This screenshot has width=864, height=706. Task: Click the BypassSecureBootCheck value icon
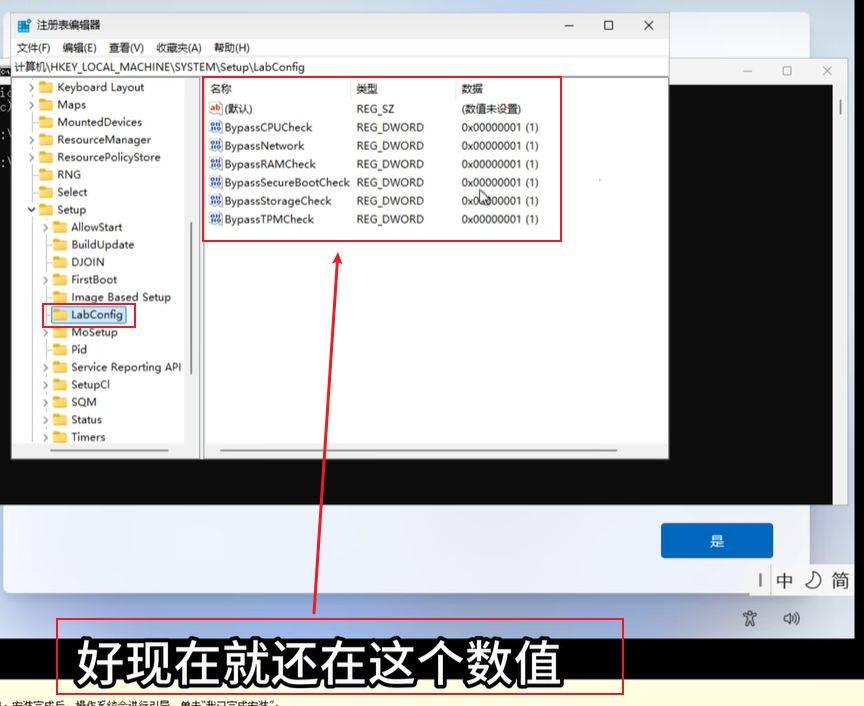[216, 183]
